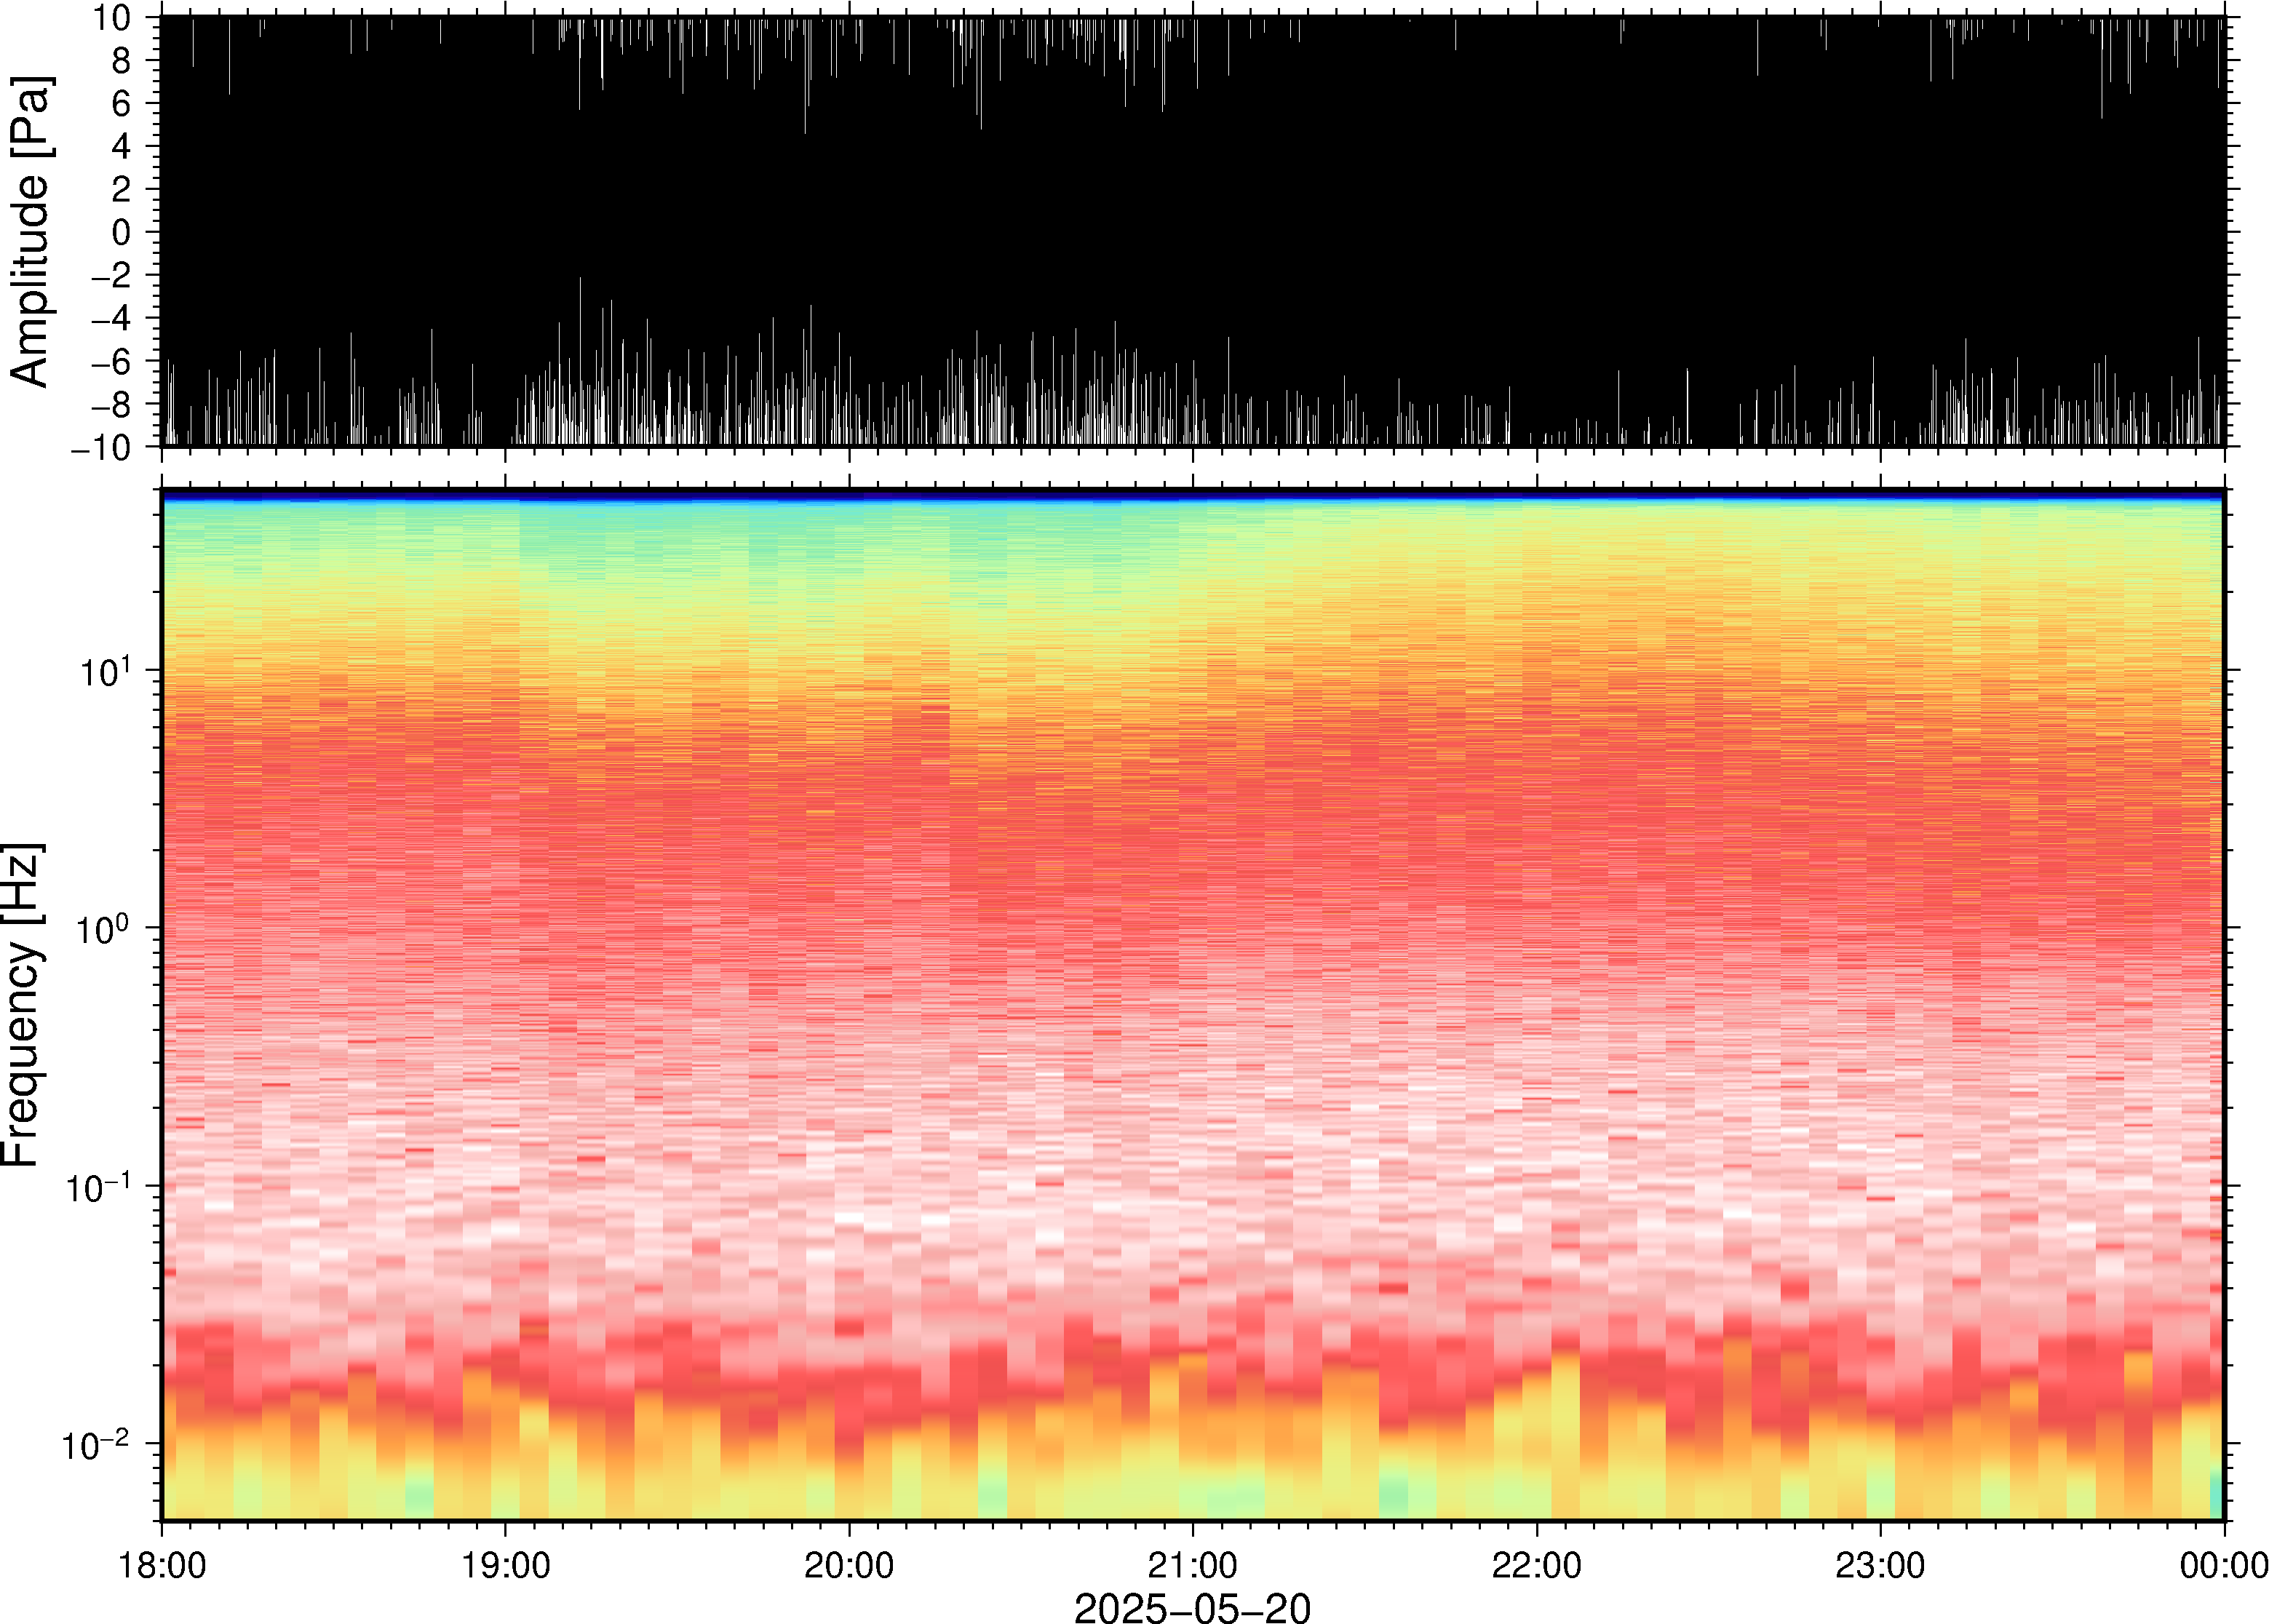Click the Frequency [Hz] axis title
Viewport: 2269px width, 1624px height.
pyautogui.click(x=22, y=1005)
